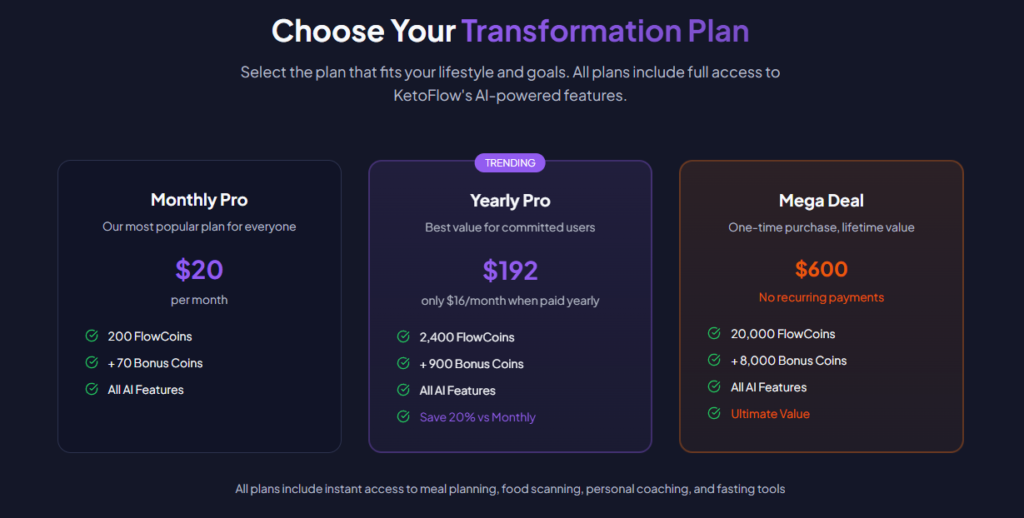Screen dimensions: 1024x518
Task: Choose the Yearly Pro plan heading
Action: (510, 201)
